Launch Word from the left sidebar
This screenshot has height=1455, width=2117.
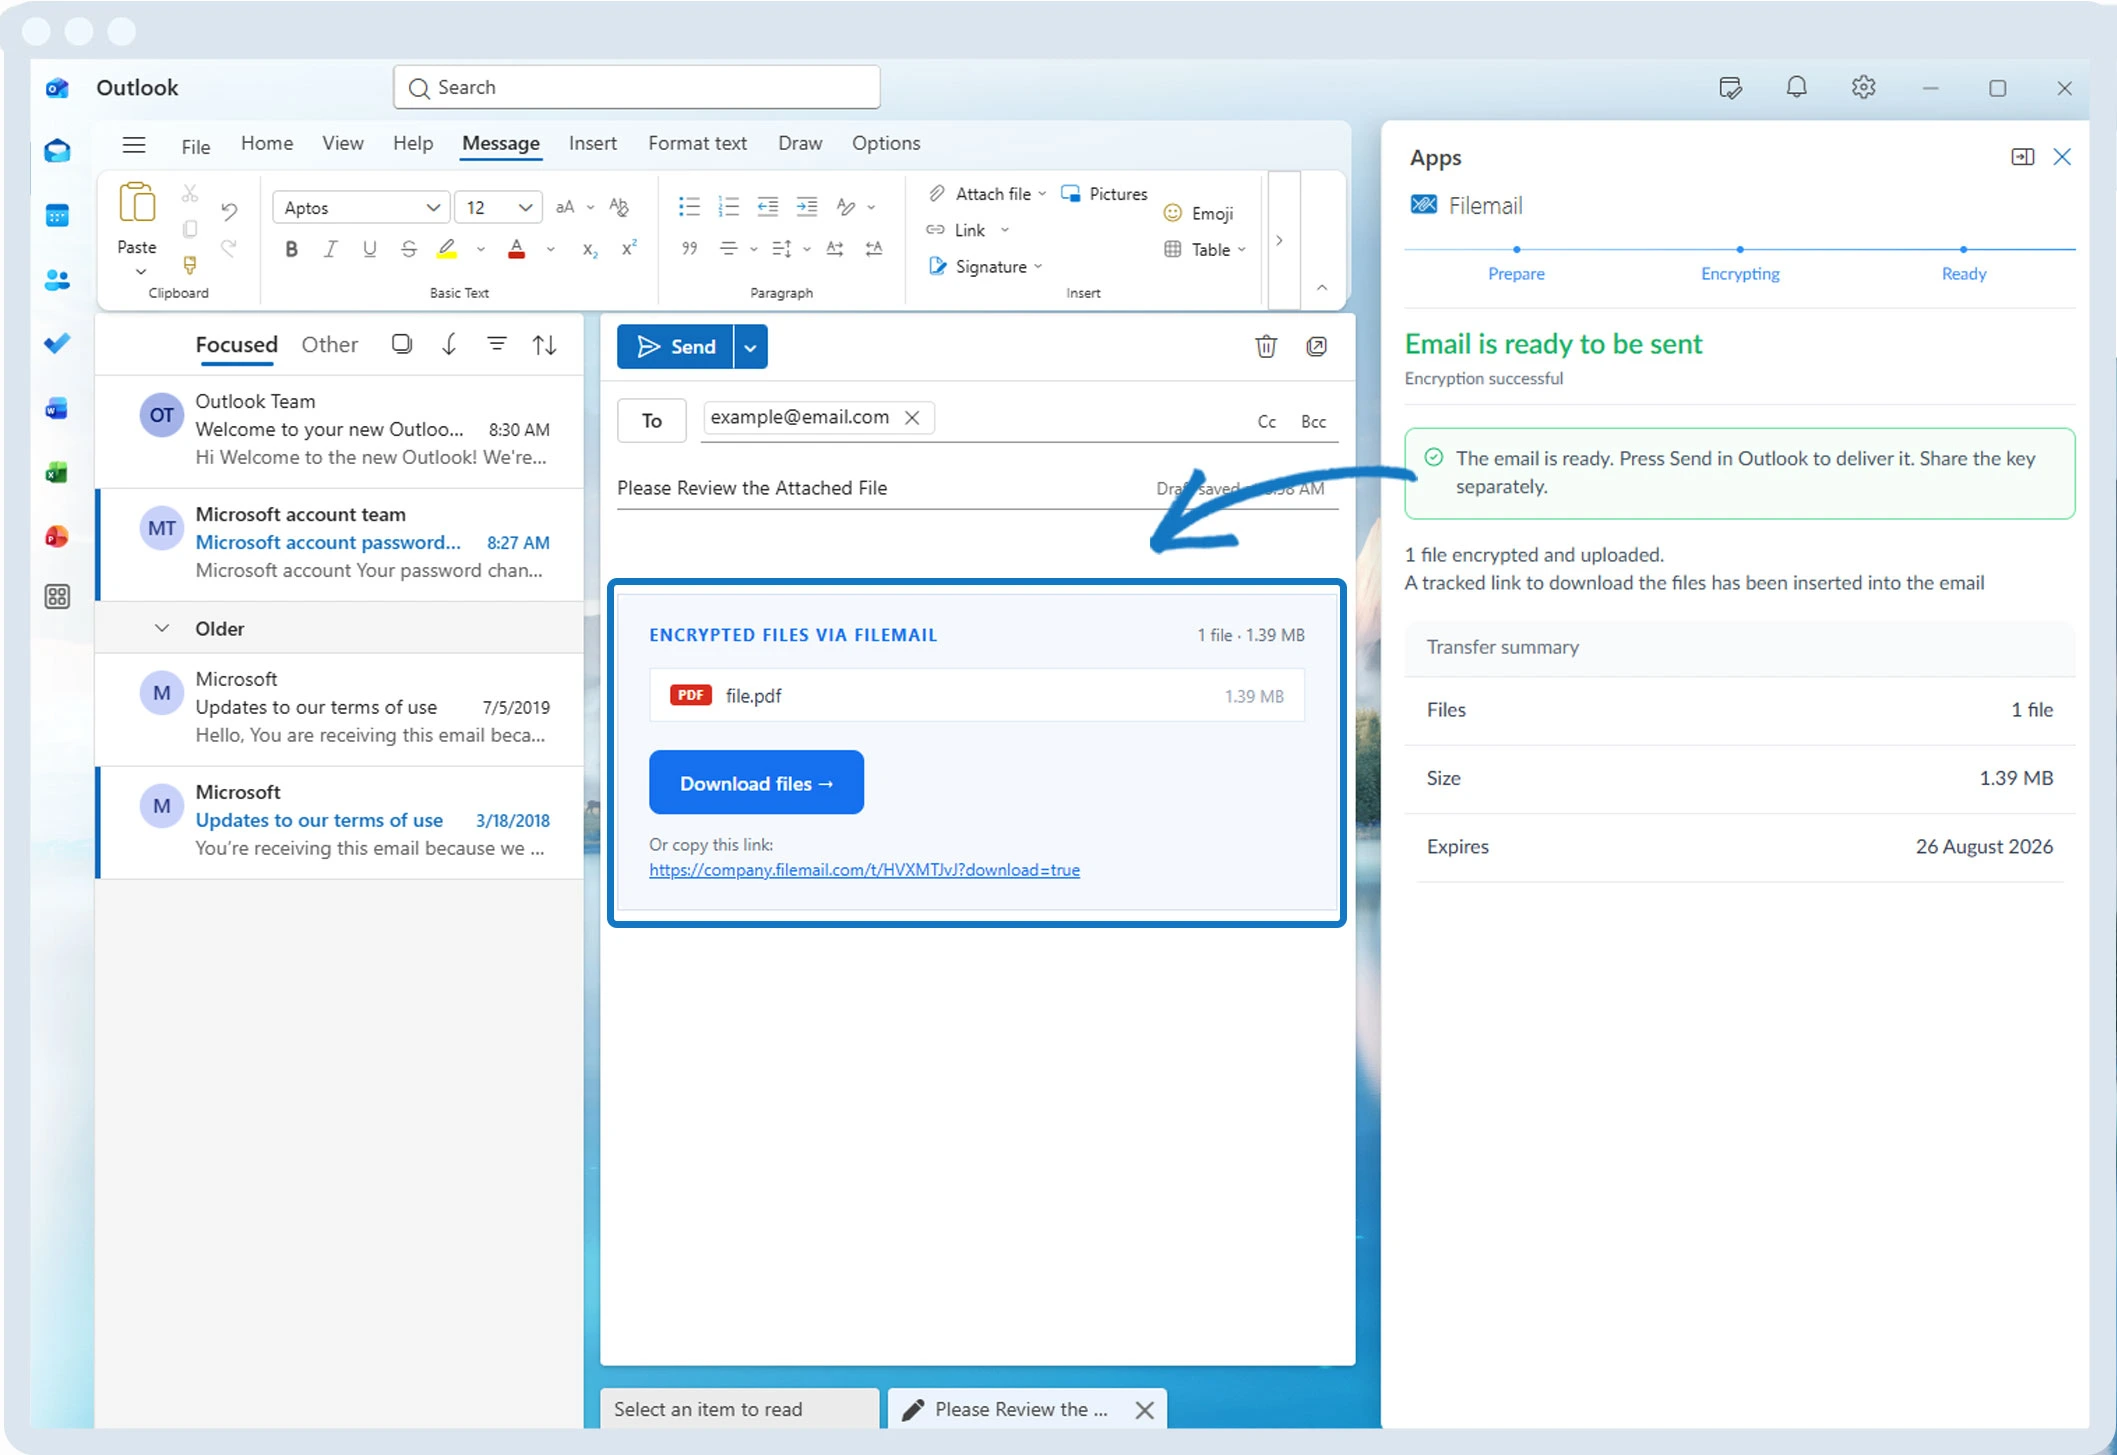pos(57,408)
